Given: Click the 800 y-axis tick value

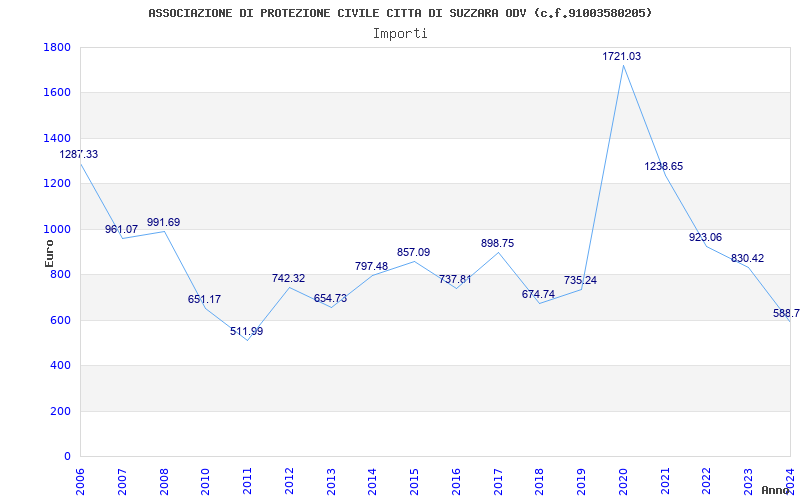Looking at the screenshot, I should coord(61,274).
